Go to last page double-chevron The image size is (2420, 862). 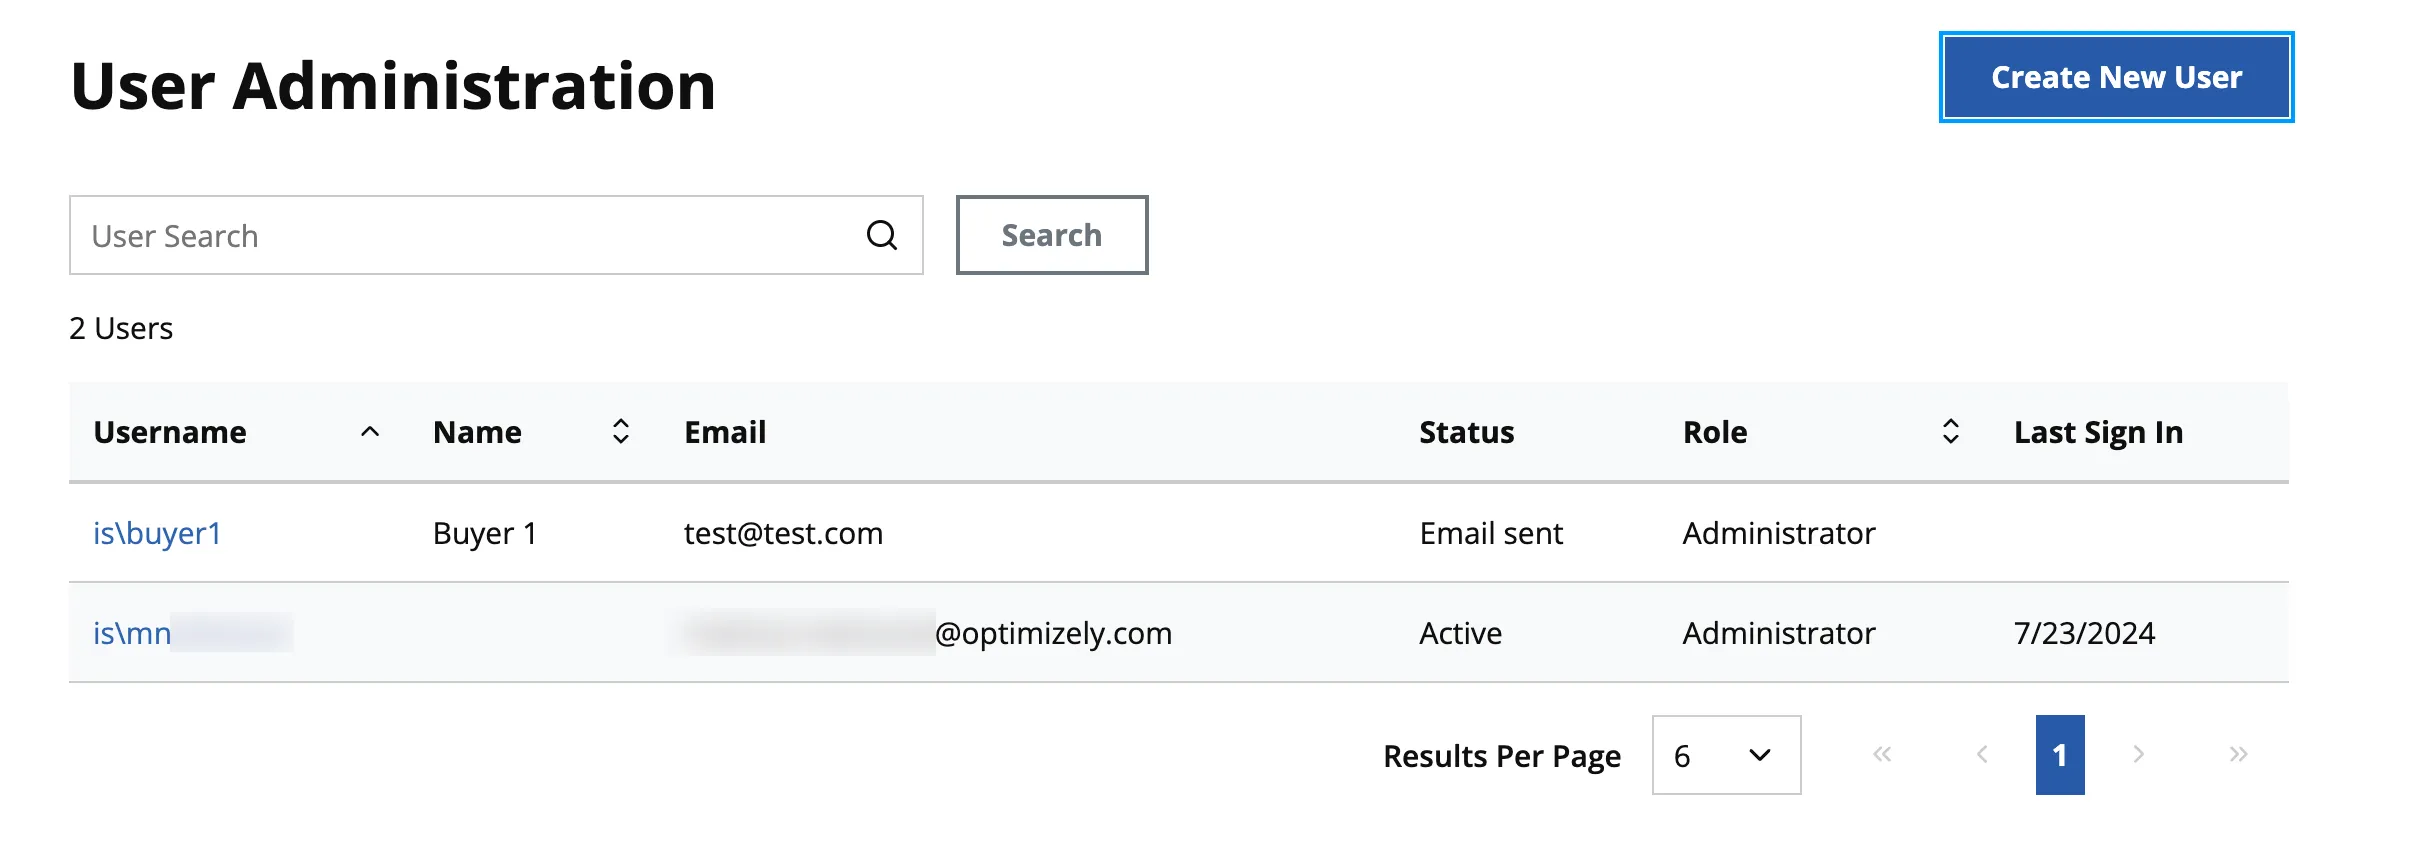[x=2238, y=754]
